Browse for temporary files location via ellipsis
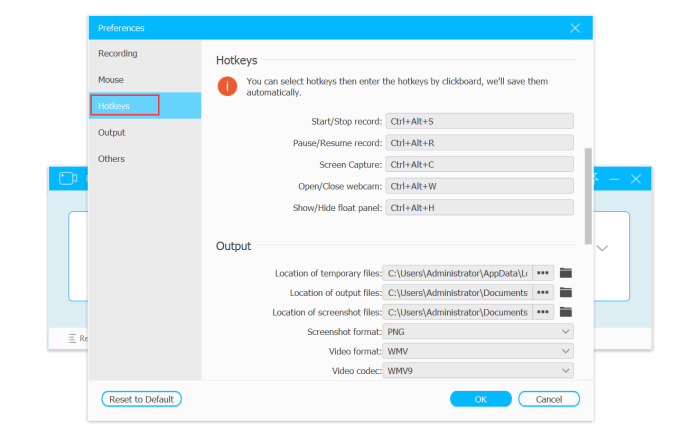This screenshot has width=700, height=441. pyautogui.click(x=543, y=273)
